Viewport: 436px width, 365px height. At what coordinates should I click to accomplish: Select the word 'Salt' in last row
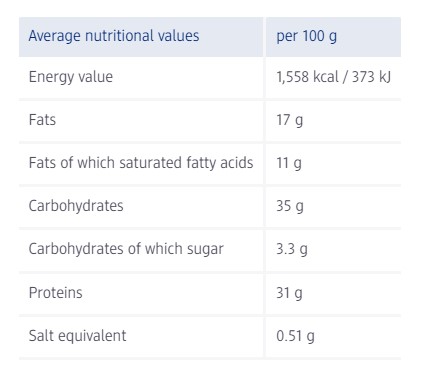click(40, 336)
